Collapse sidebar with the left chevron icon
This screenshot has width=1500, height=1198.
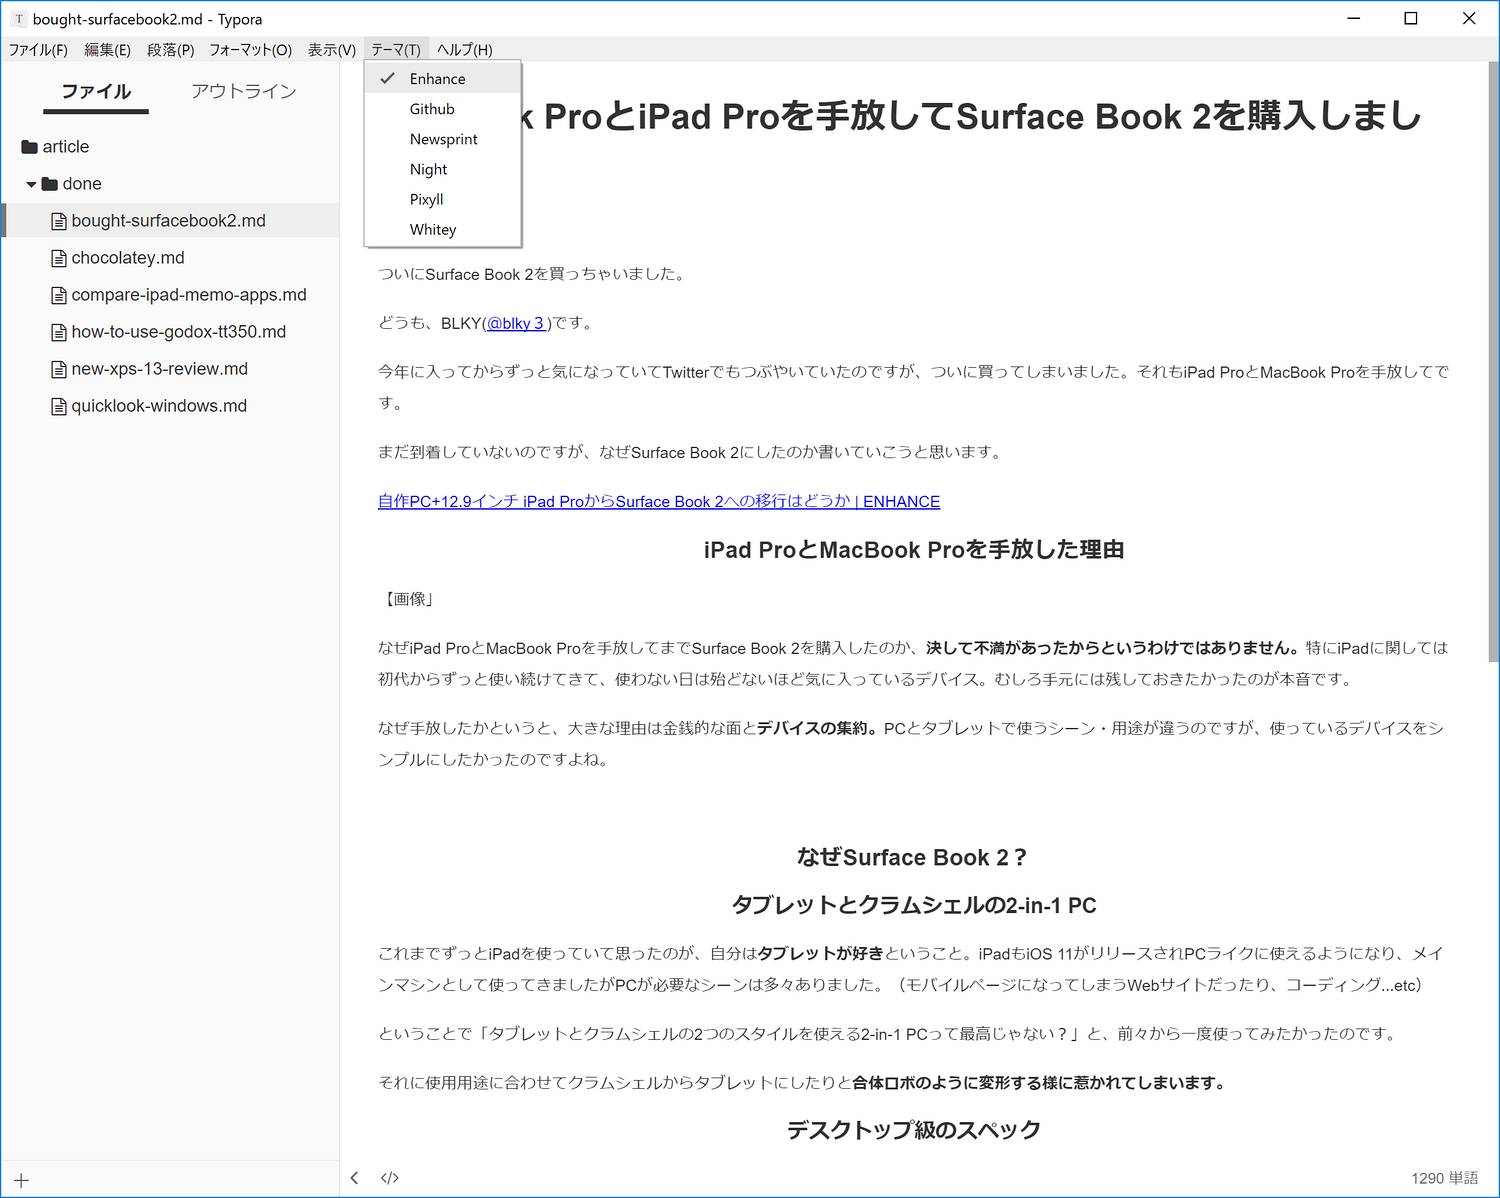pos(354,1178)
